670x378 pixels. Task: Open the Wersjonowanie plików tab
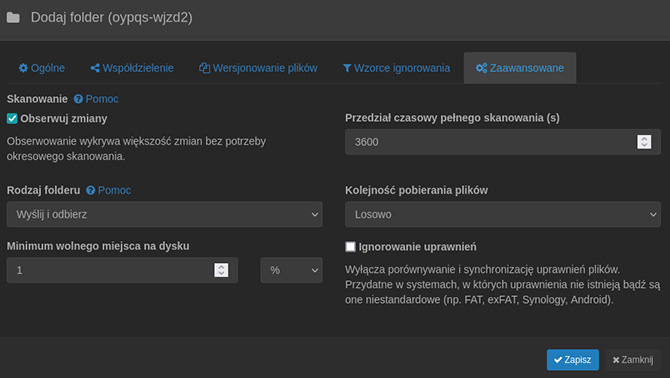coord(258,68)
